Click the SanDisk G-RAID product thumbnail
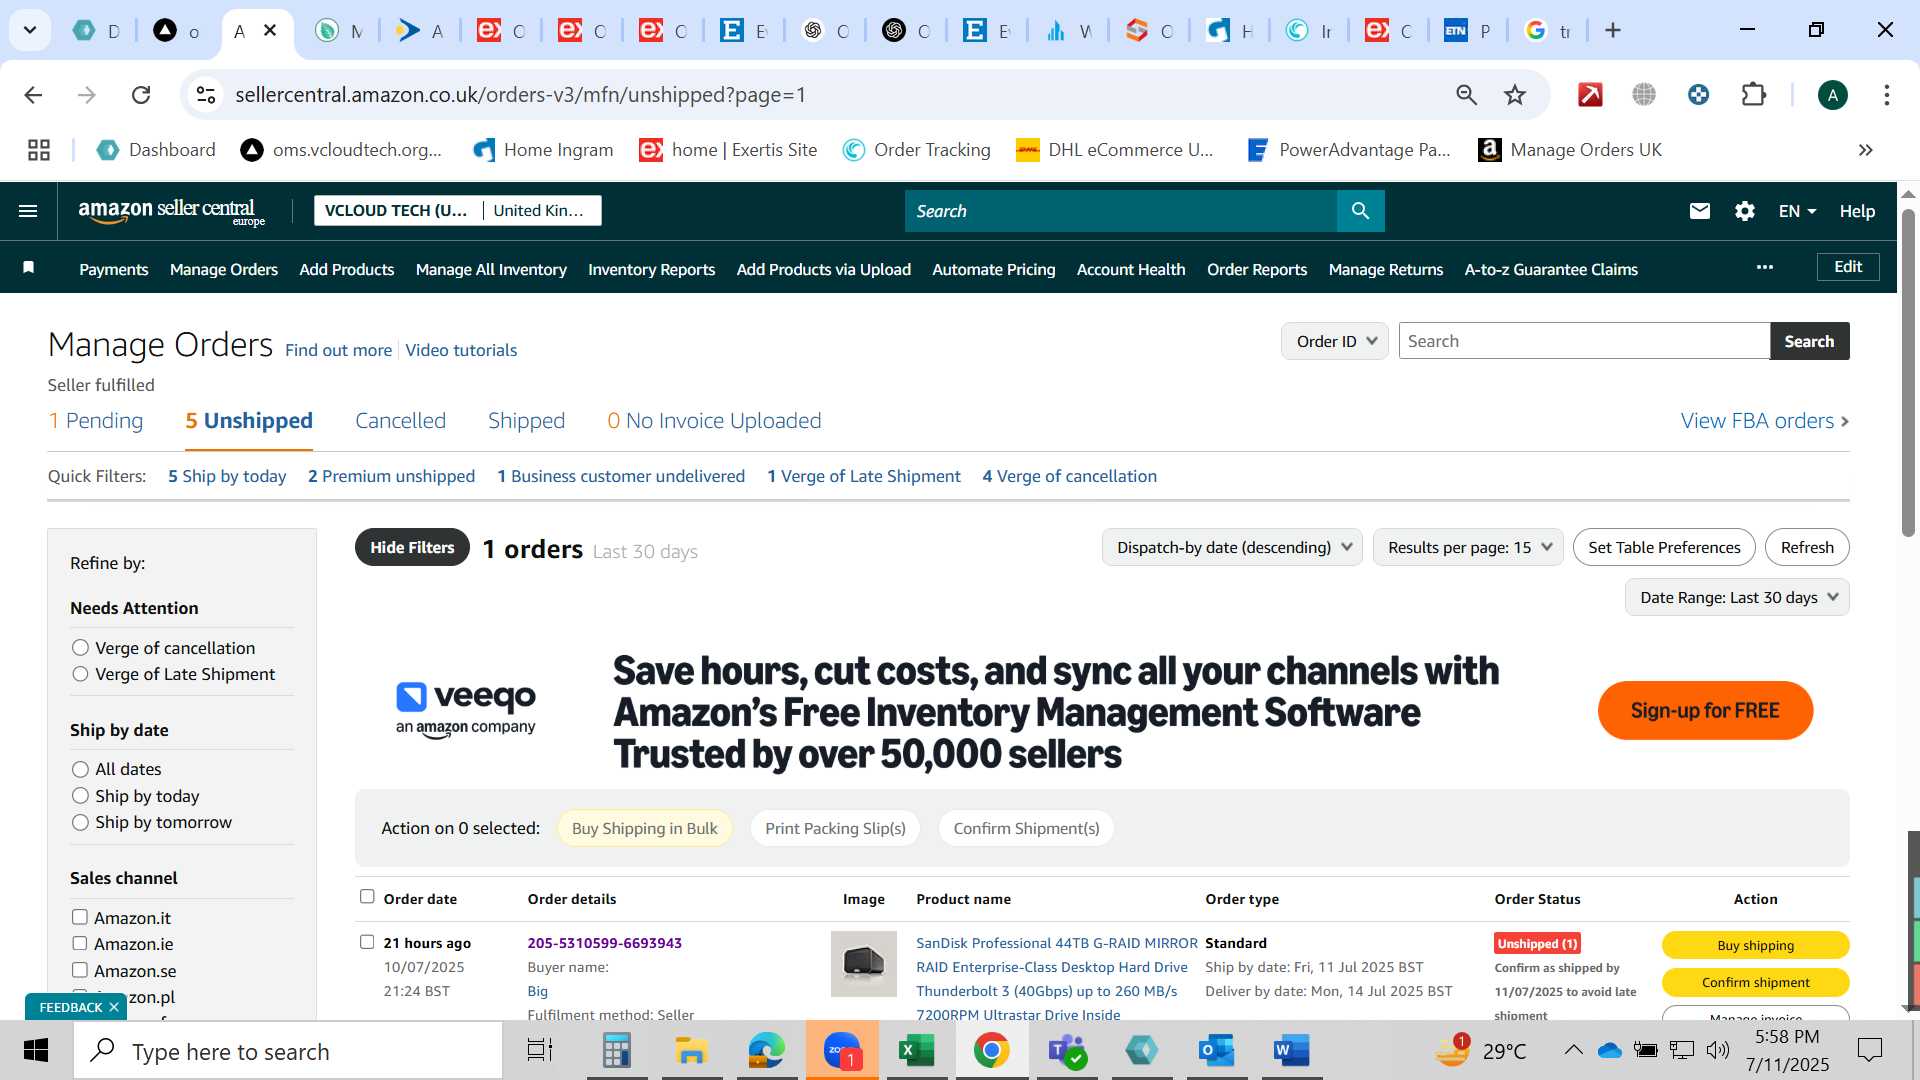This screenshot has height=1080, width=1920. [864, 964]
